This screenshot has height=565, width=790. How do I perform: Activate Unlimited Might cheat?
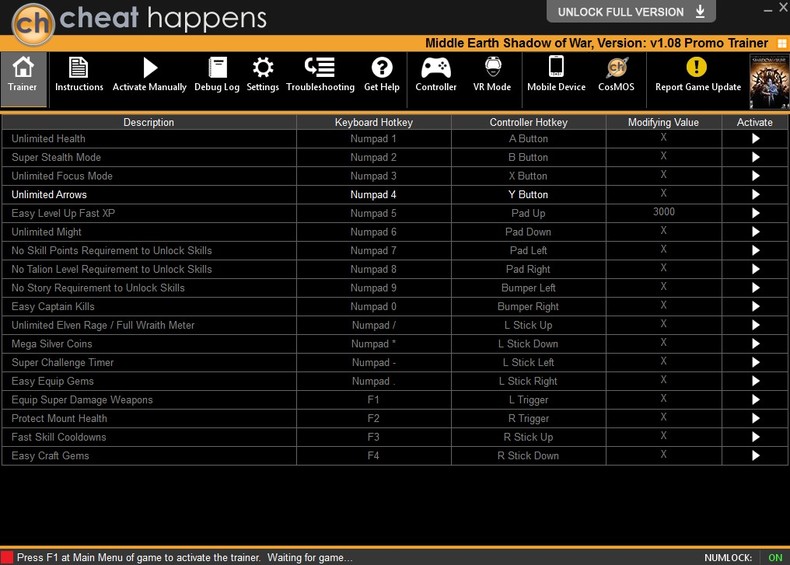click(755, 232)
